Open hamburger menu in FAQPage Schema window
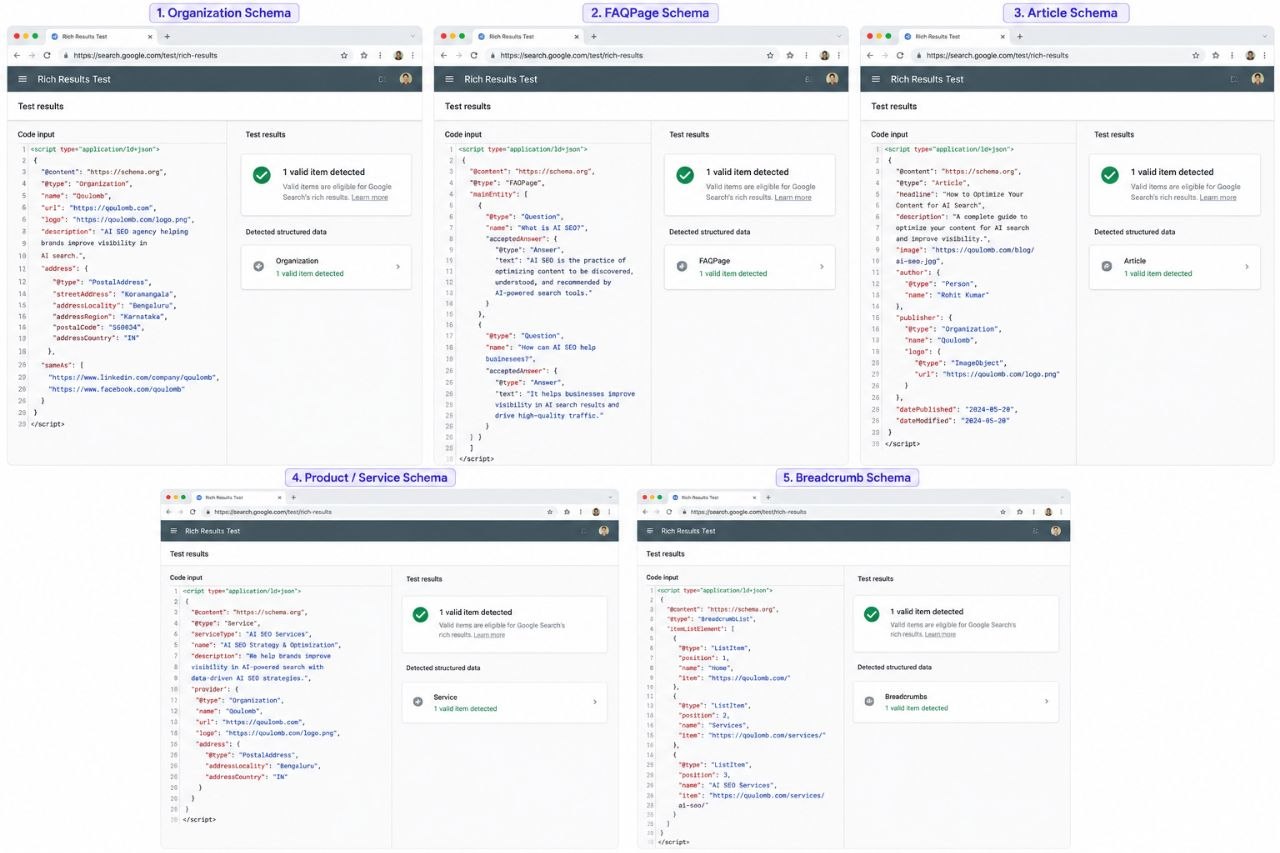This screenshot has height=853, width=1280. (x=449, y=79)
